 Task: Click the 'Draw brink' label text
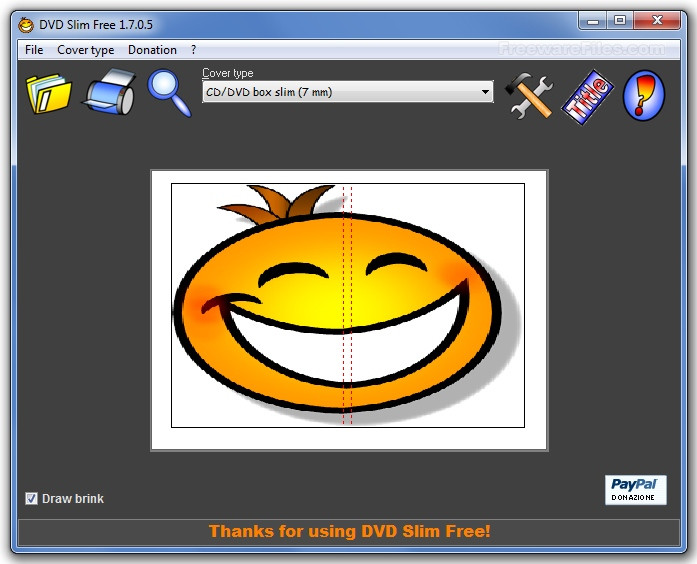pos(73,499)
